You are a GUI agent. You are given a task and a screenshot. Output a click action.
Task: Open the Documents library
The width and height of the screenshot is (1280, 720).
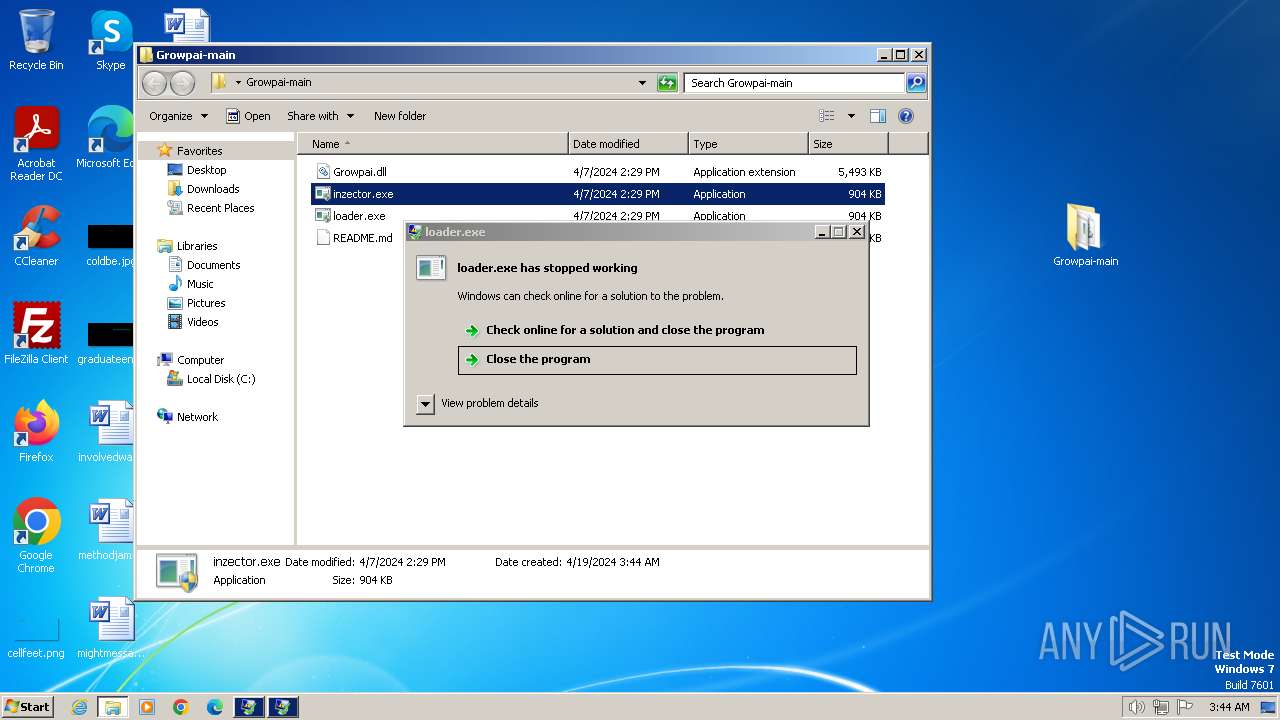click(x=213, y=265)
